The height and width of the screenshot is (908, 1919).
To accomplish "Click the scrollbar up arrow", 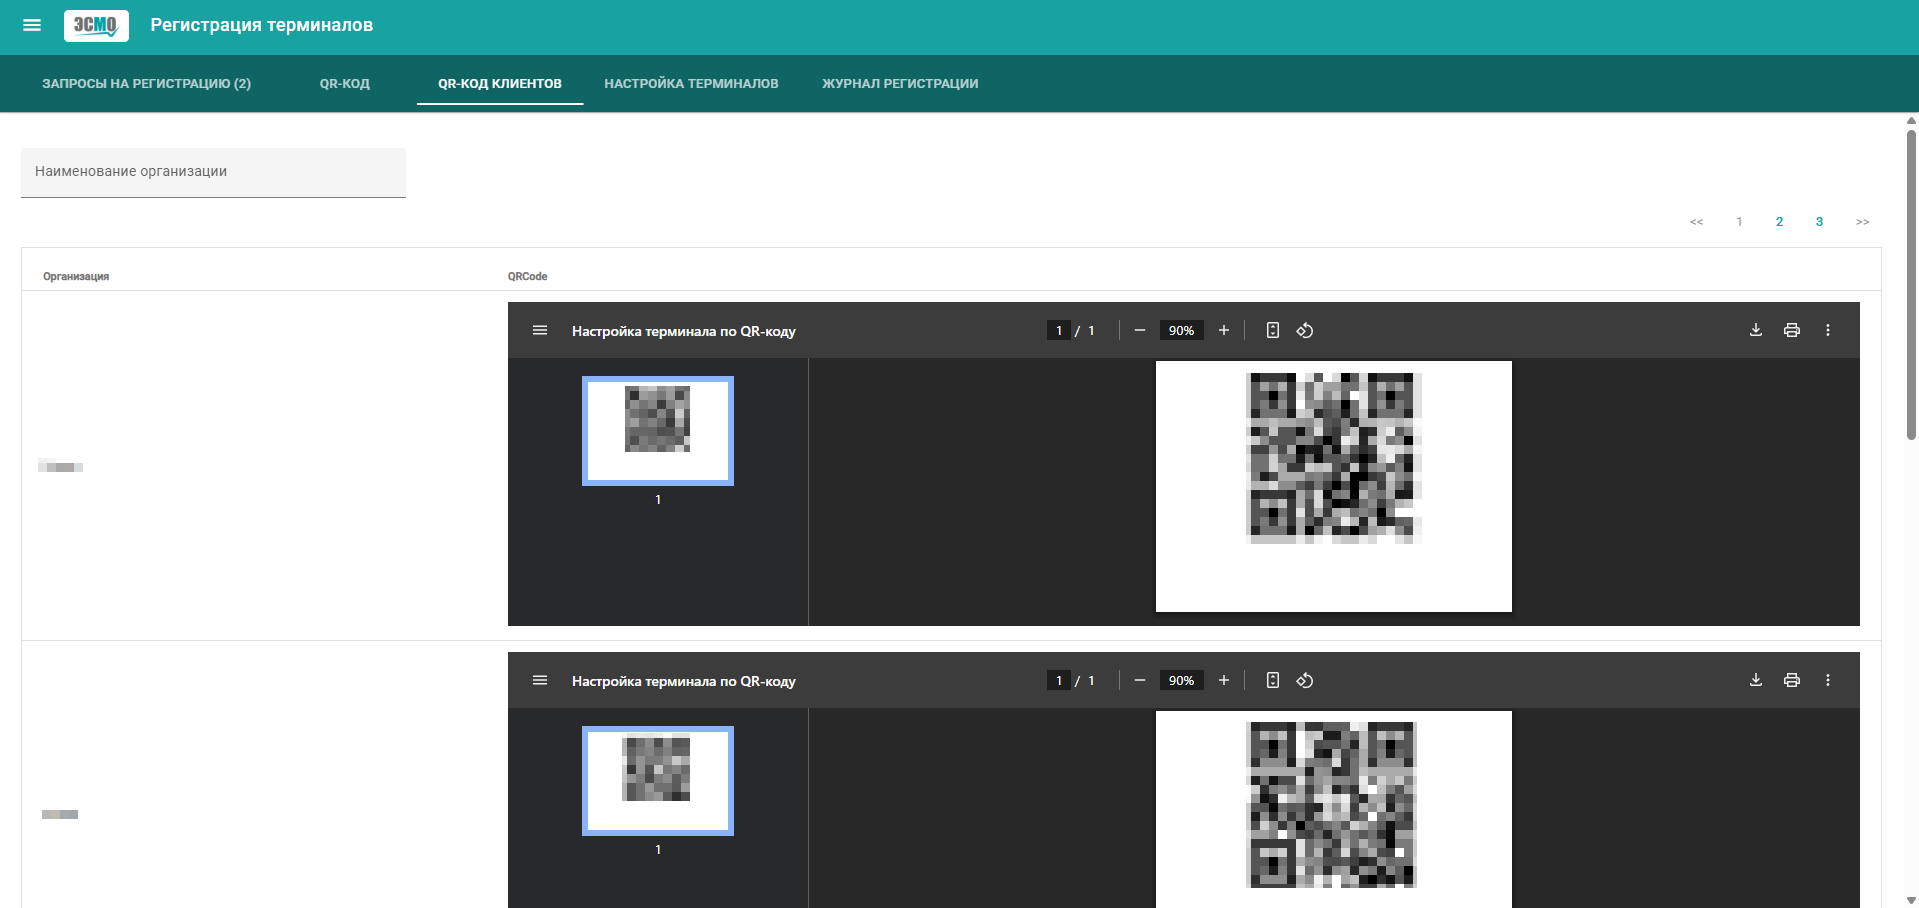I will coord(1911,120).
